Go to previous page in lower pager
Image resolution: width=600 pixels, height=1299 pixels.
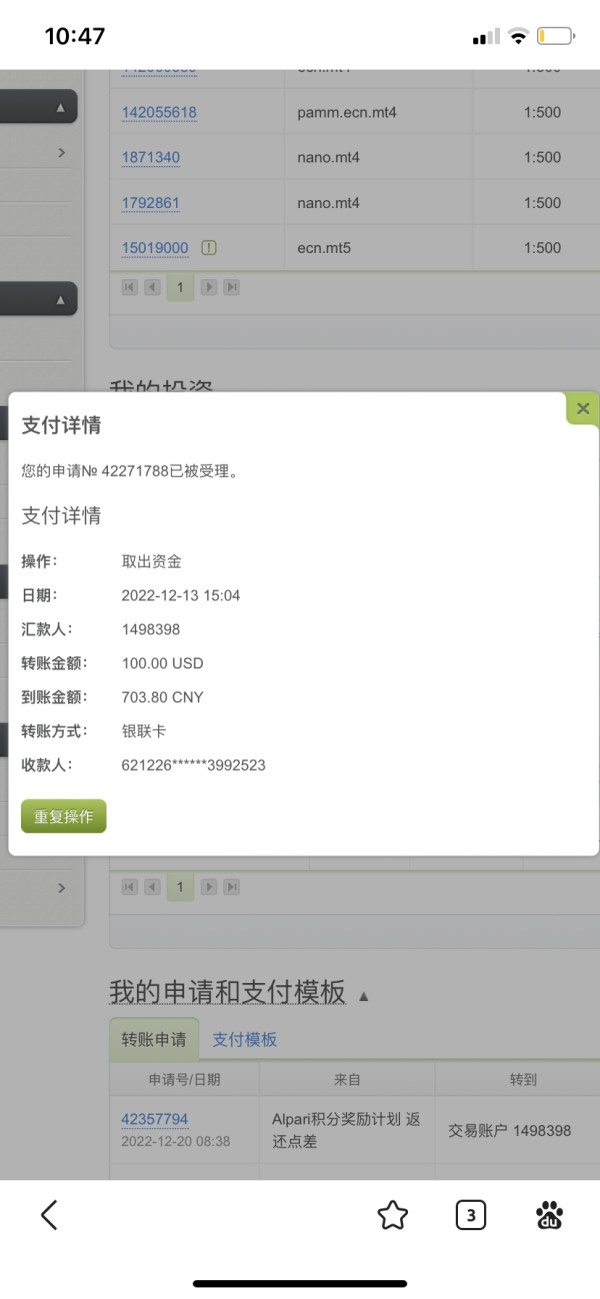click(153, 887)
